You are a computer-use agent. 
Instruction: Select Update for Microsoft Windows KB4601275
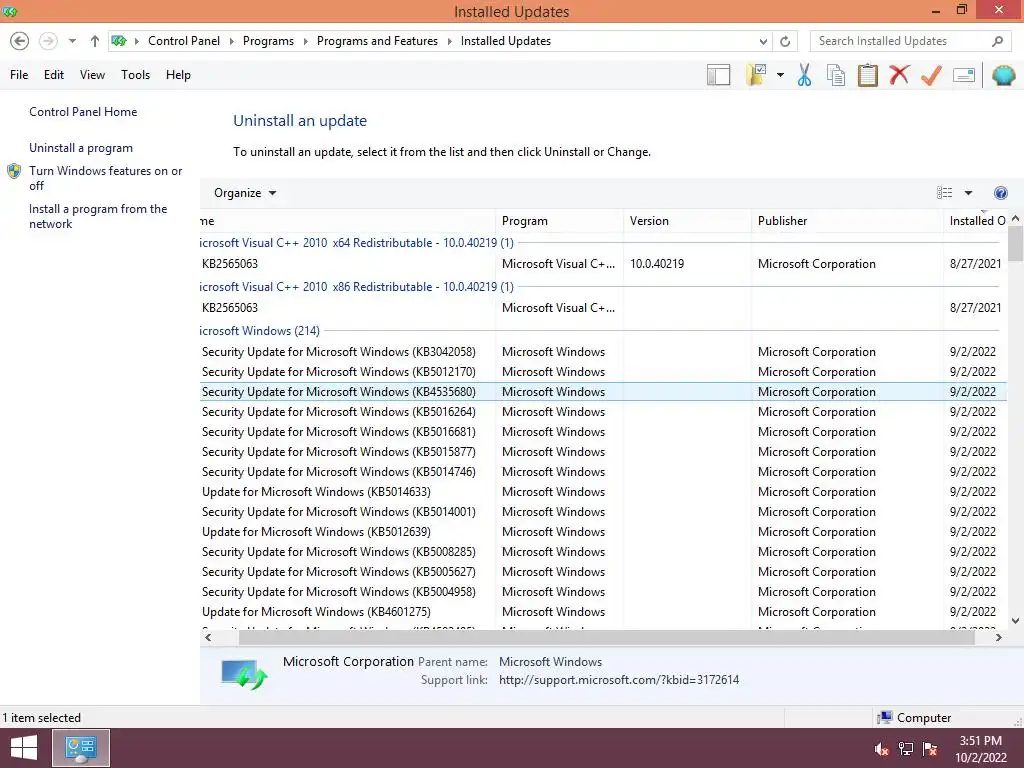(x=603, y=612)
